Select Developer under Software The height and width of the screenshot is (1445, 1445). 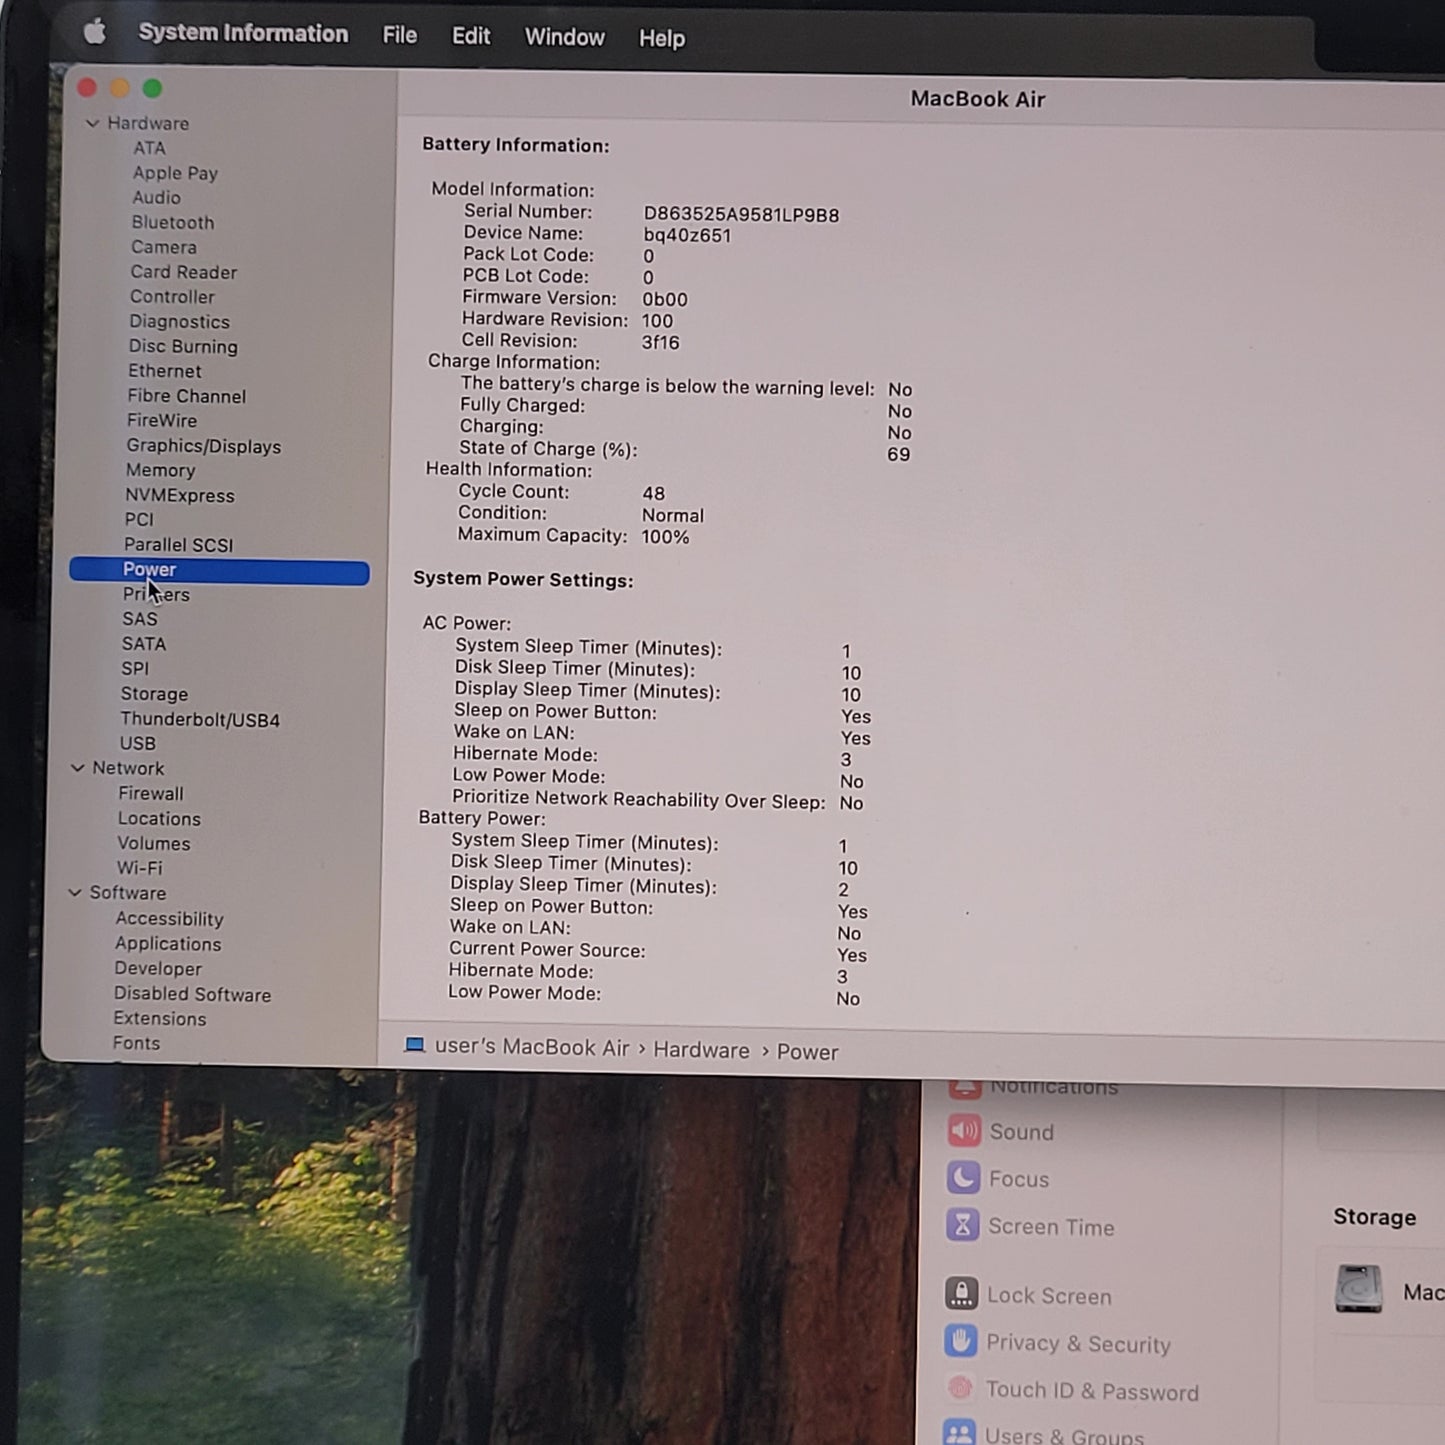158,969
